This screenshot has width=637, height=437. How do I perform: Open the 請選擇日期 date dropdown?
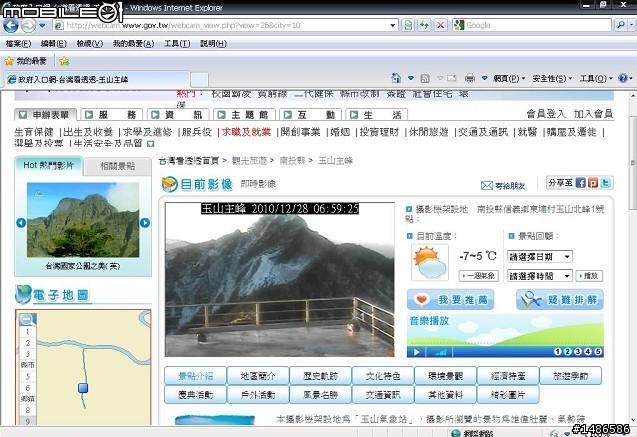tap(540, 257)
